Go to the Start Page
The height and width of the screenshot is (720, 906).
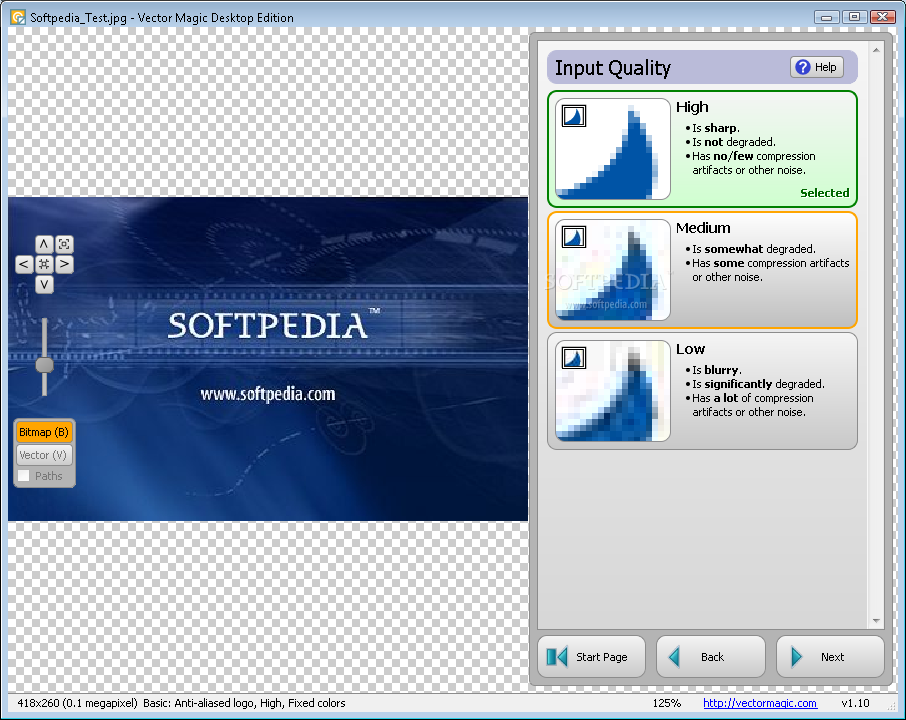pyautogui.click(x=591, y=657)
